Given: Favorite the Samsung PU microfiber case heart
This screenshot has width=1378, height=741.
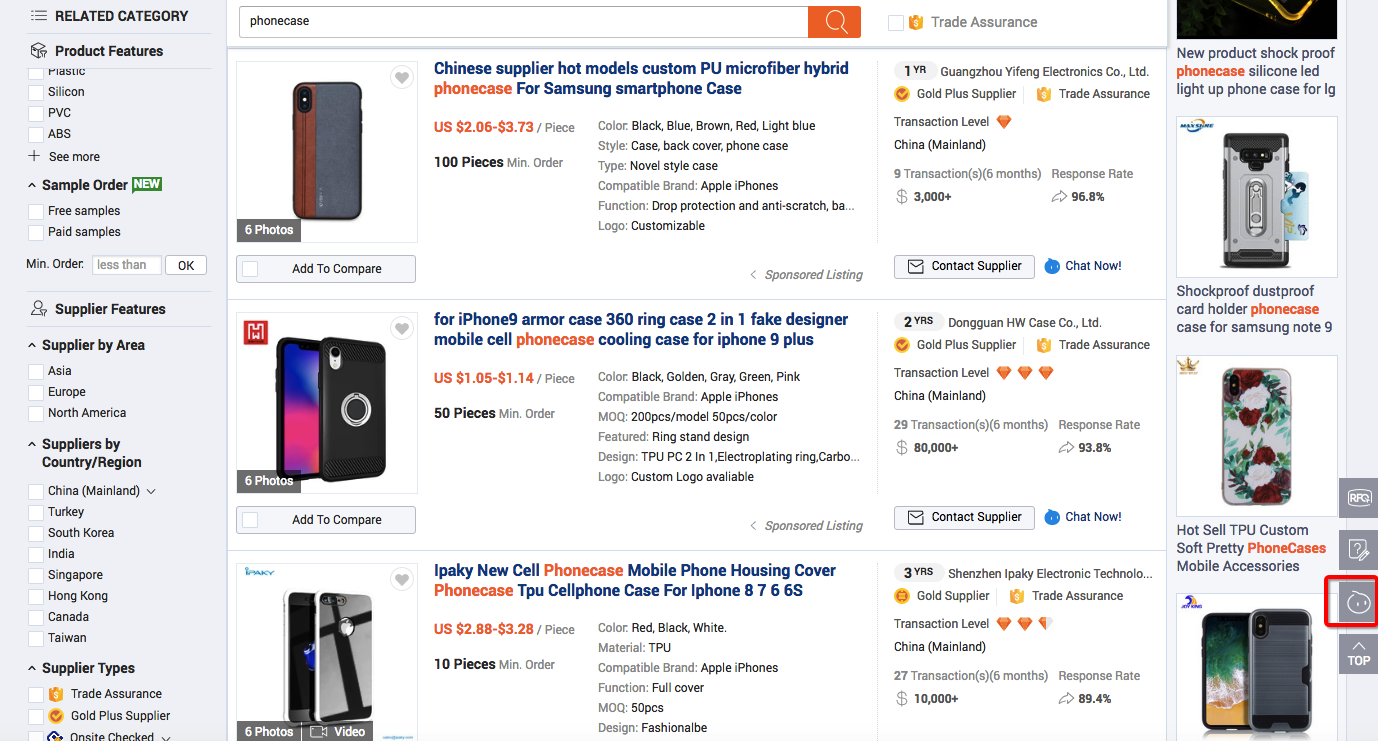Looking at the screenshot, I should click(x=402, y=78).
